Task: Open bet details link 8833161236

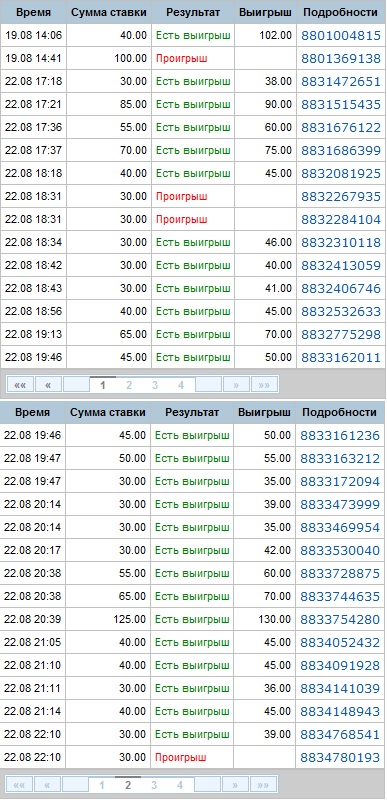Action: point(340,436)
